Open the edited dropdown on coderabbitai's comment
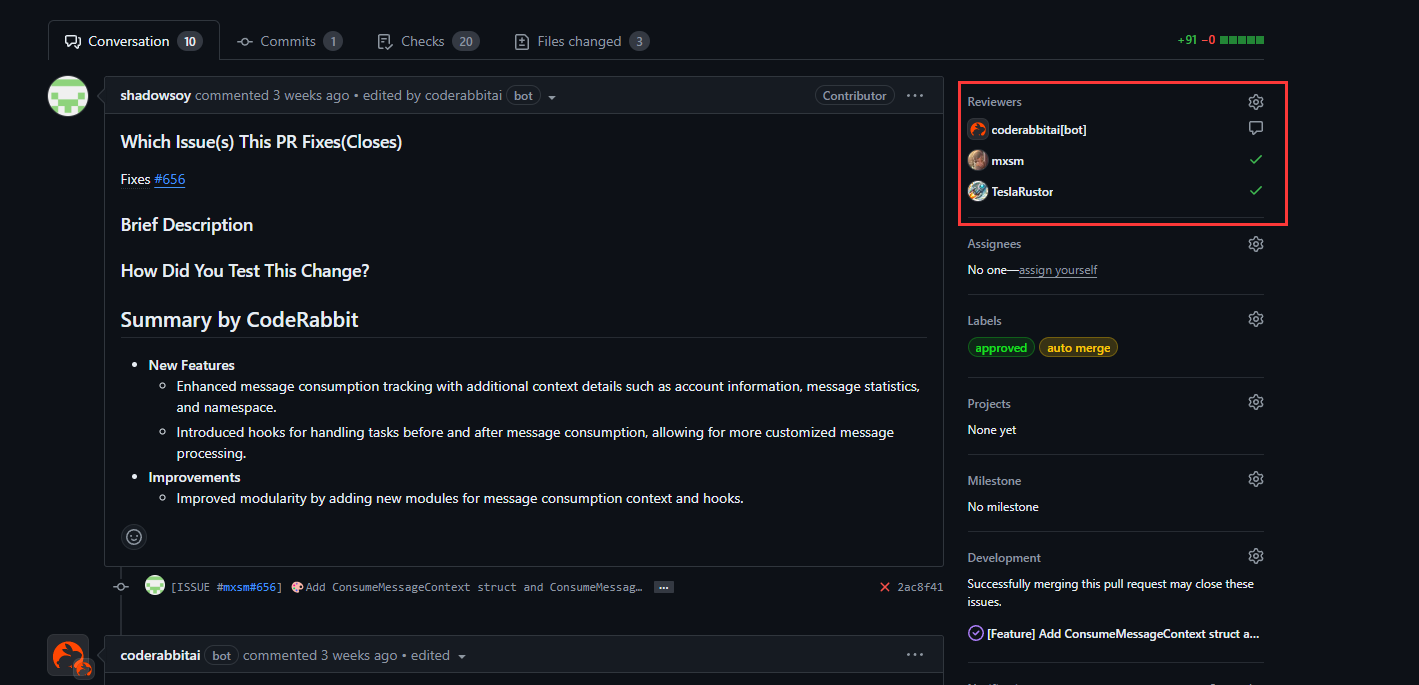This screenshot has width=1419, height=685. click(x=462, y=655)
